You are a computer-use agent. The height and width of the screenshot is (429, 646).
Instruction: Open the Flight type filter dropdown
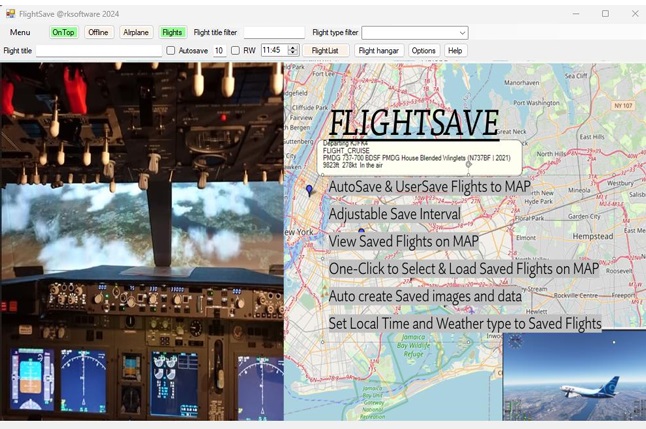[x=414, y=33]
